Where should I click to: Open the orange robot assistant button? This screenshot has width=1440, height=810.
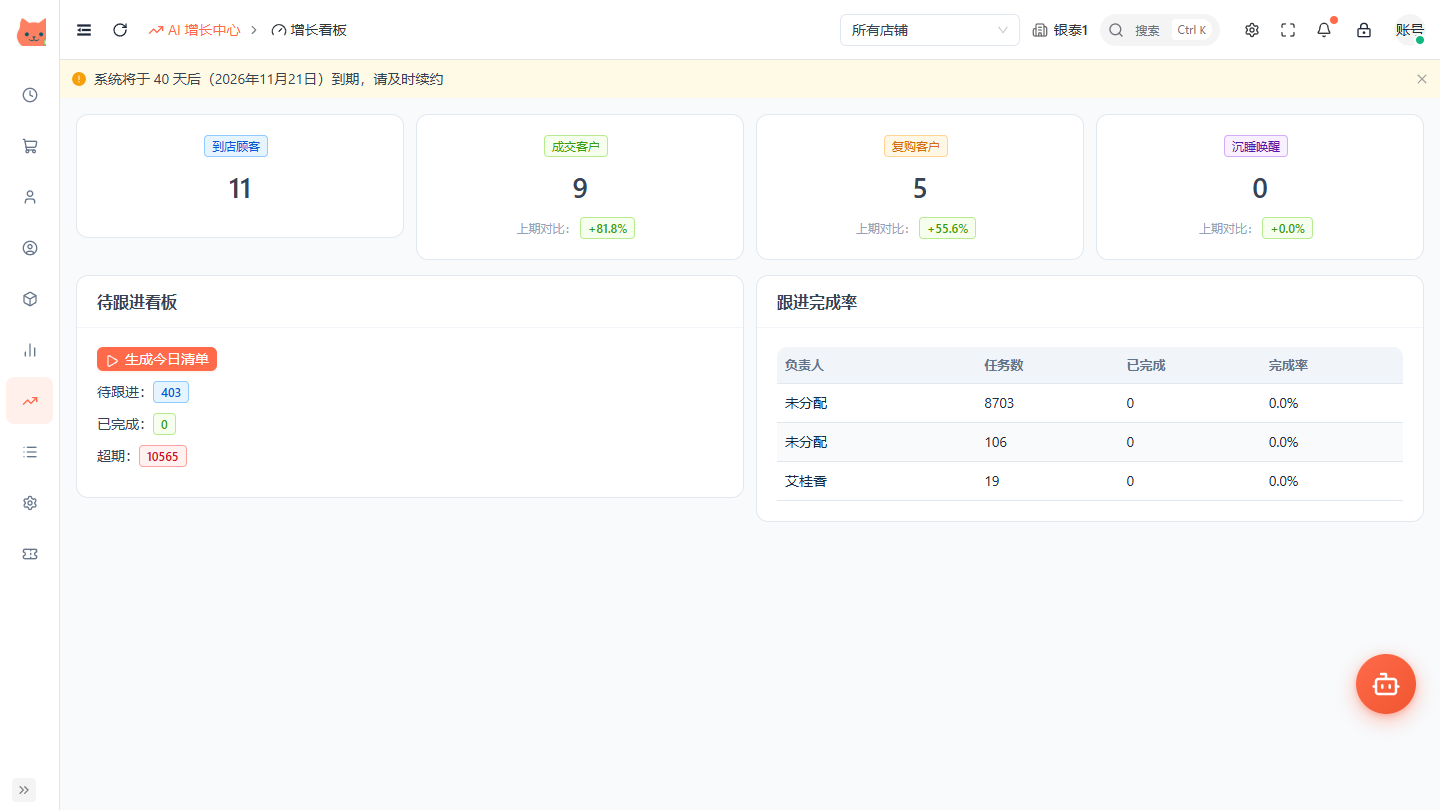pos(1386,684)
